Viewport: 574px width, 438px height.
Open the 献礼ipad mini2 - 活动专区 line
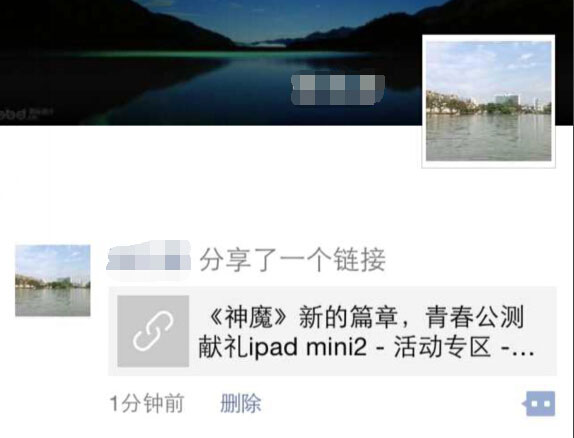click(344, 347)
